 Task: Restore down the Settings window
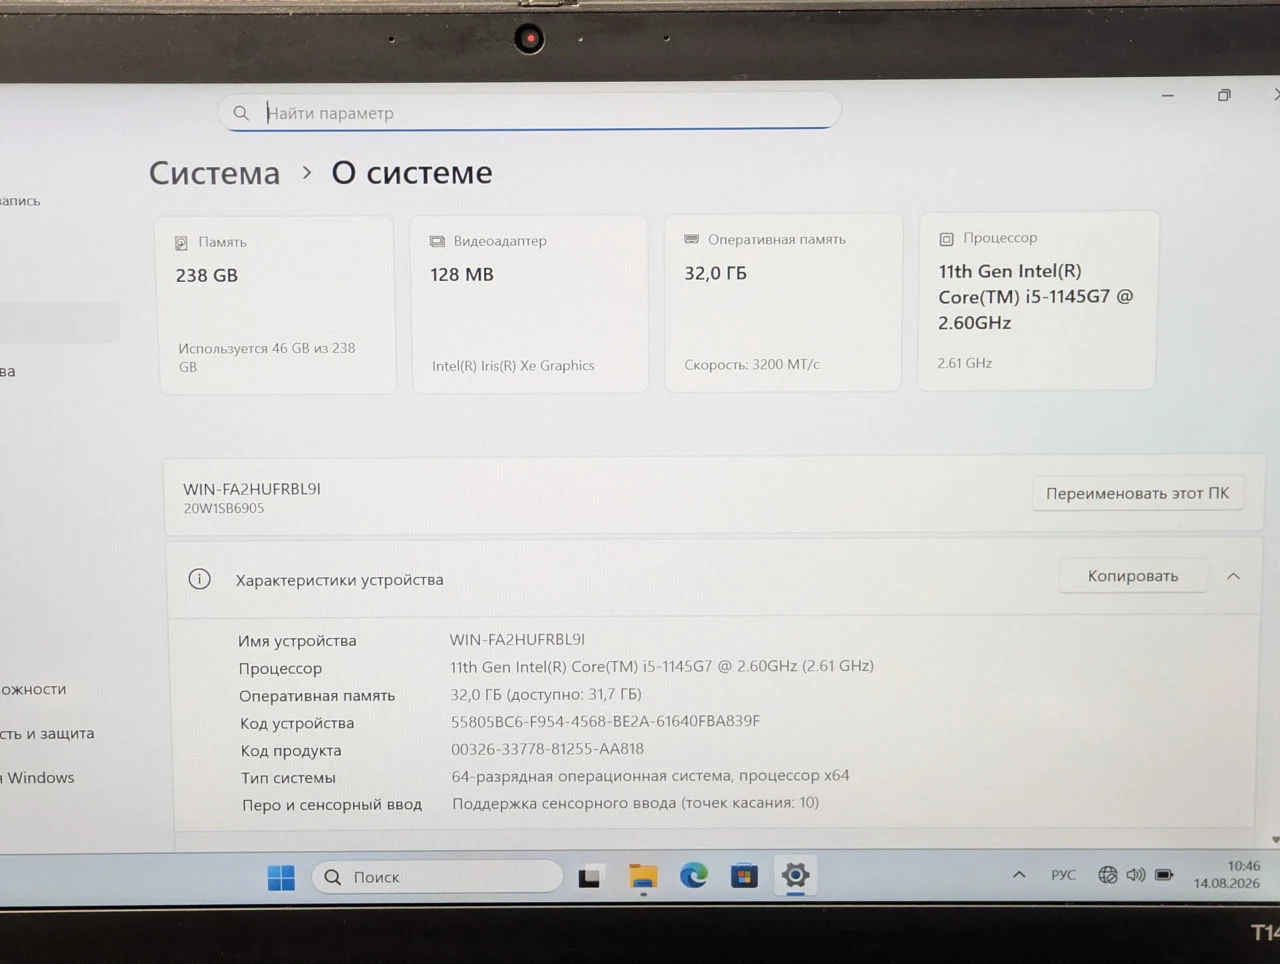[x=1224, y=95]
